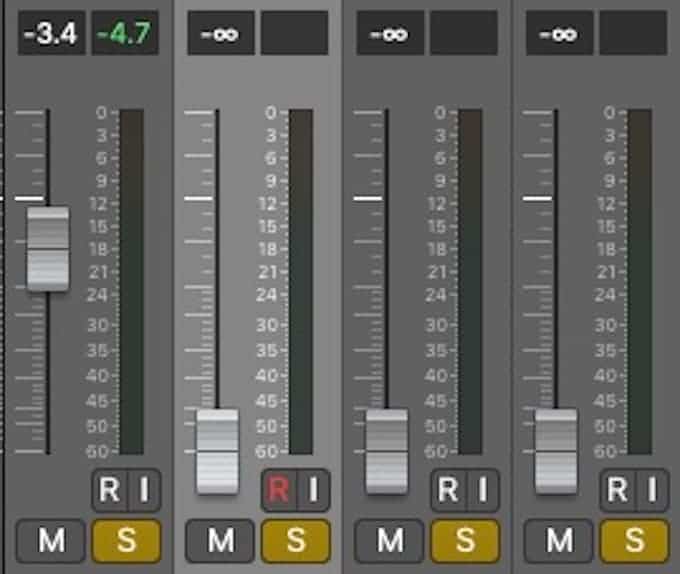Image resolution: width=680 pixels, height=574 pixels.
Task: Solo the first channel strip showing -3.4
Action: (126, 541)
